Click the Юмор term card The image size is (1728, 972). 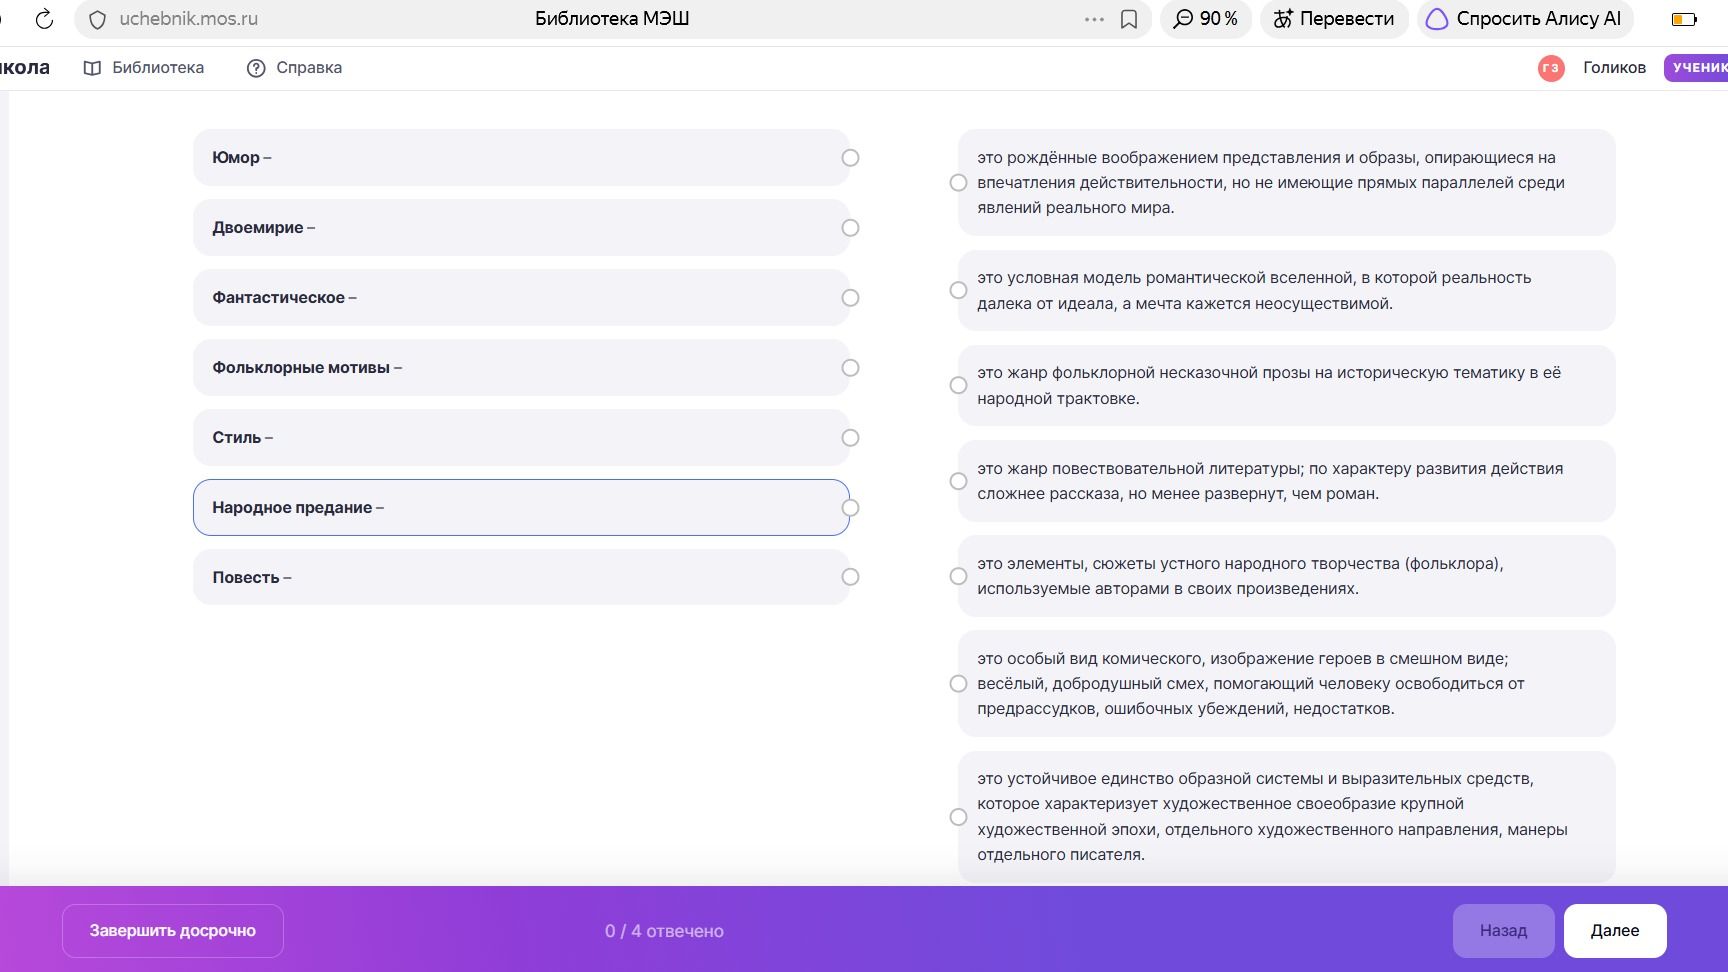tap(521, 158)
